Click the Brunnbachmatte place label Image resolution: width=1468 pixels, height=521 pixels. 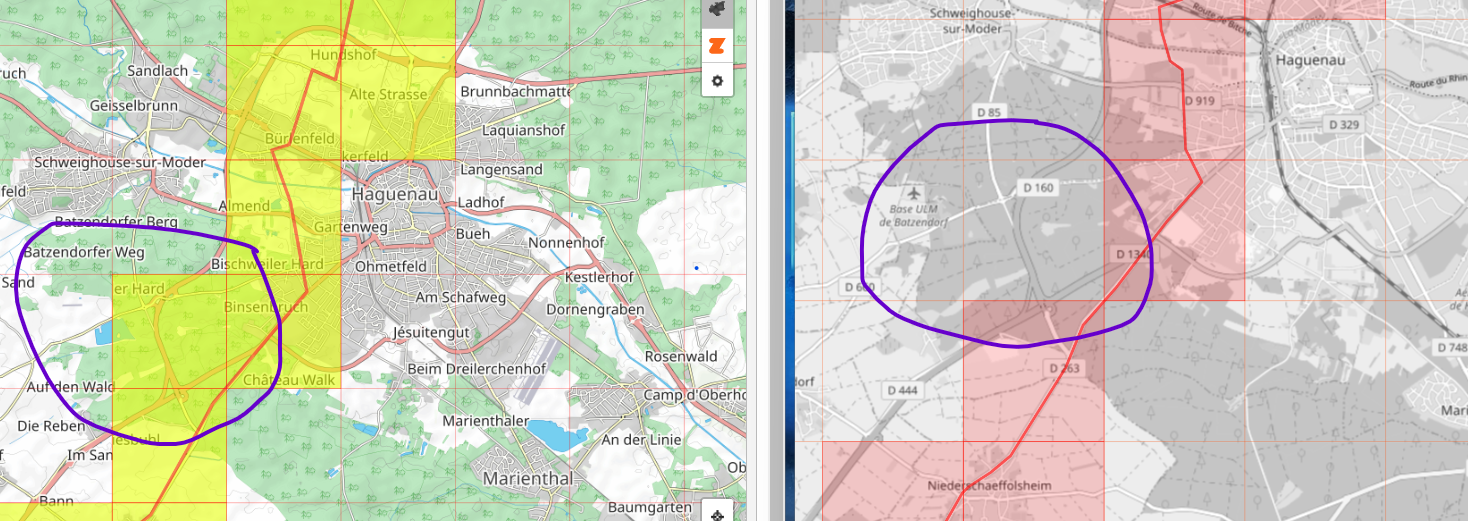coord(516,91)
